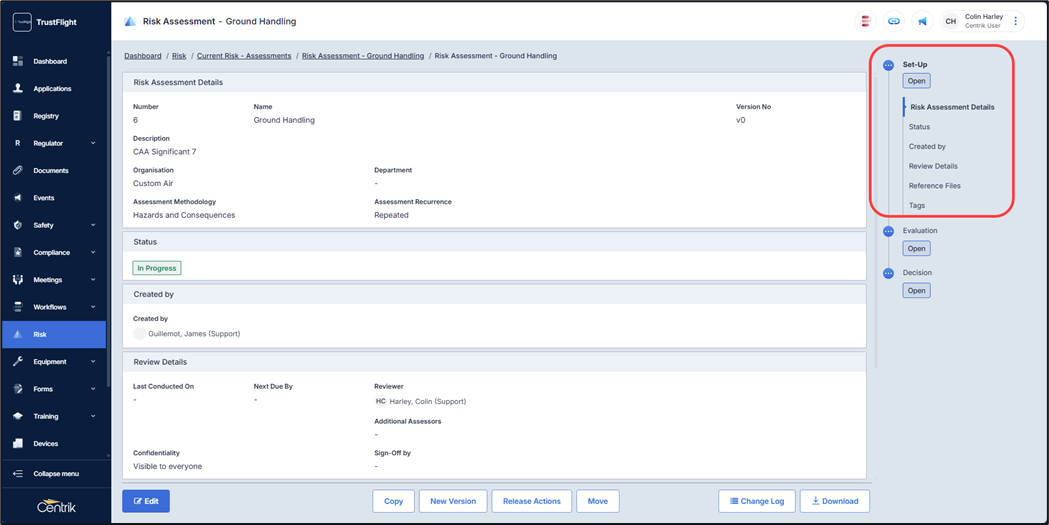The image size is (1049, 525).
Task: Click the Devices icon in sidebar
Action: [x=18, y=443]
